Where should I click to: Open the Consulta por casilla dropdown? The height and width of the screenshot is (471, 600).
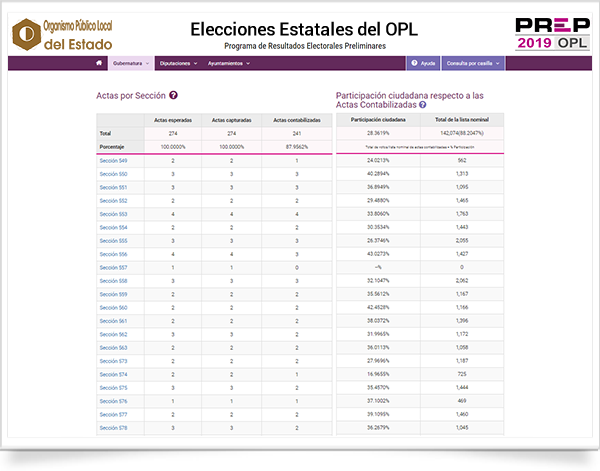click(473, 63)
